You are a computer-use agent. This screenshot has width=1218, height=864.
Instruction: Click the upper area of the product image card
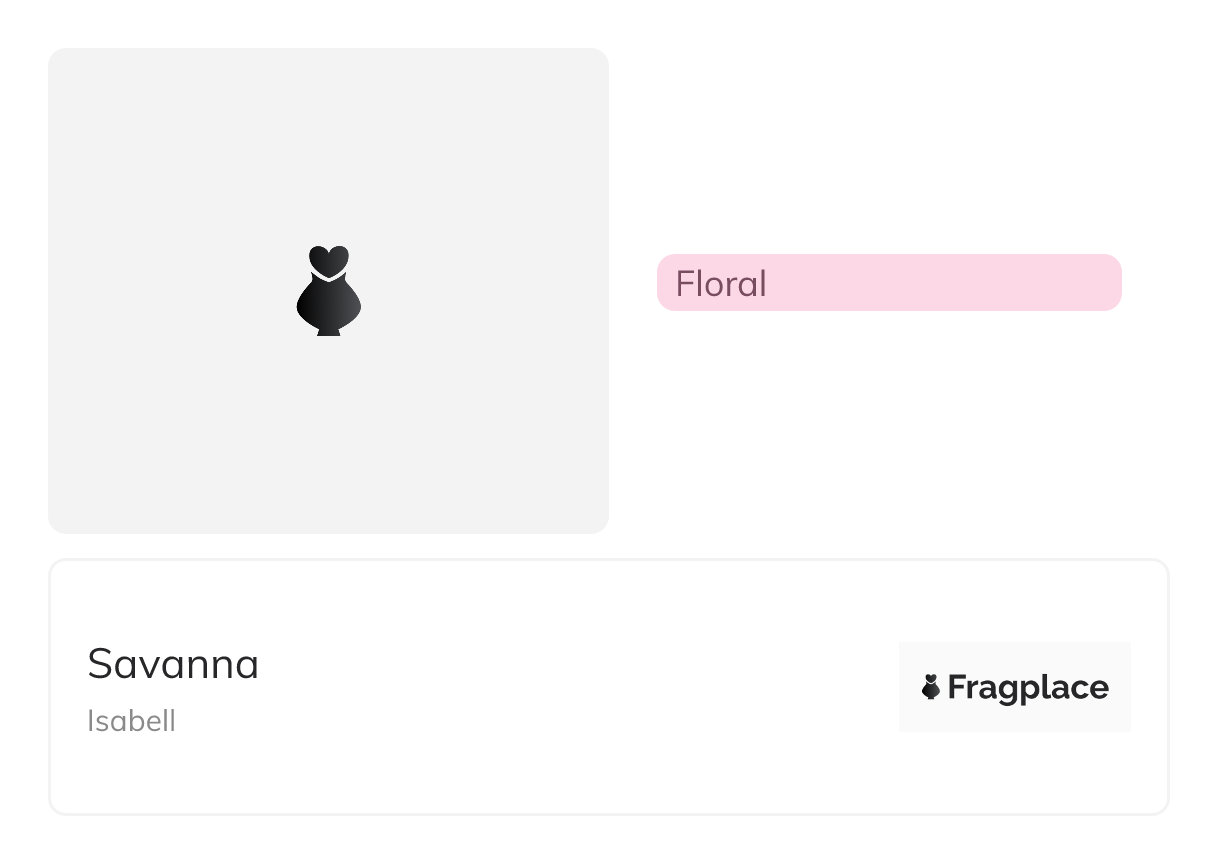click(329, 120)
